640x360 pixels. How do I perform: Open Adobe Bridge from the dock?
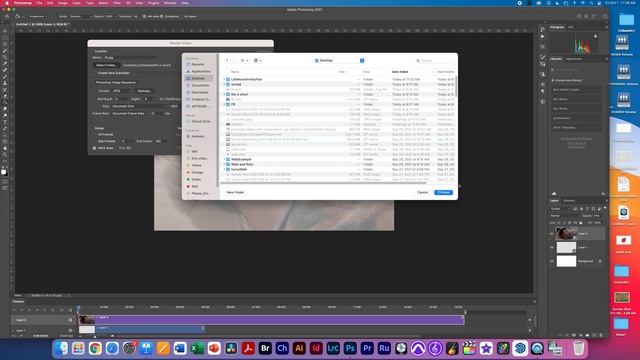click(x=265, y=348)
